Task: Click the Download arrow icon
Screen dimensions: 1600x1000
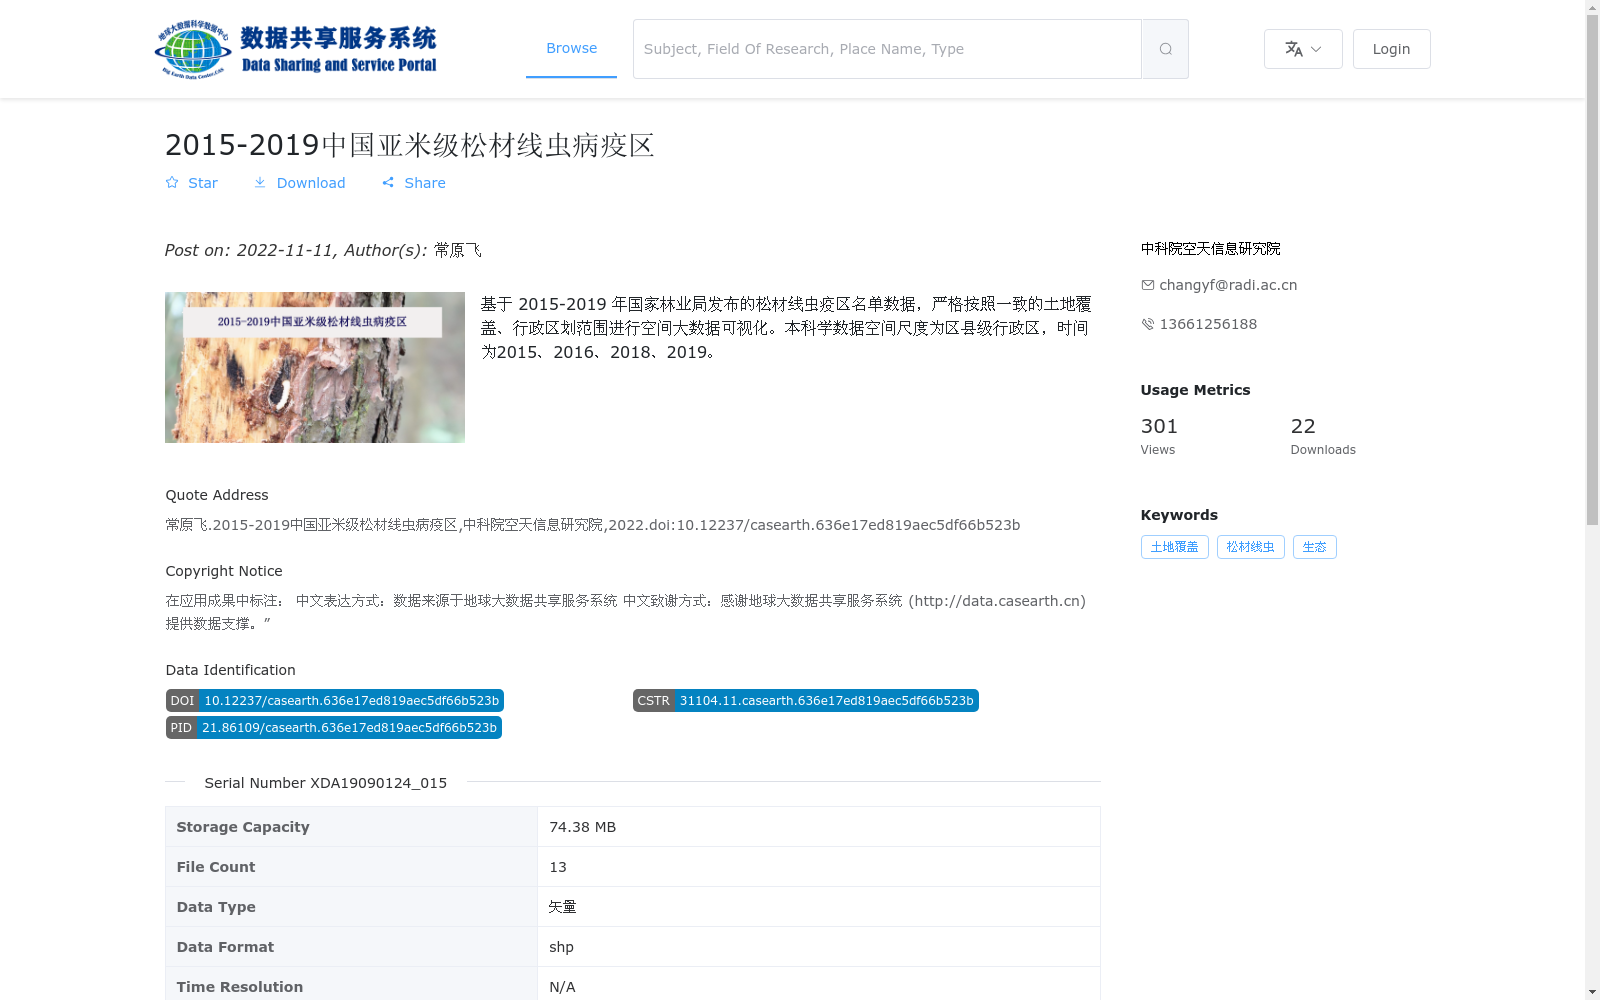Action: (x=260, y=183)
